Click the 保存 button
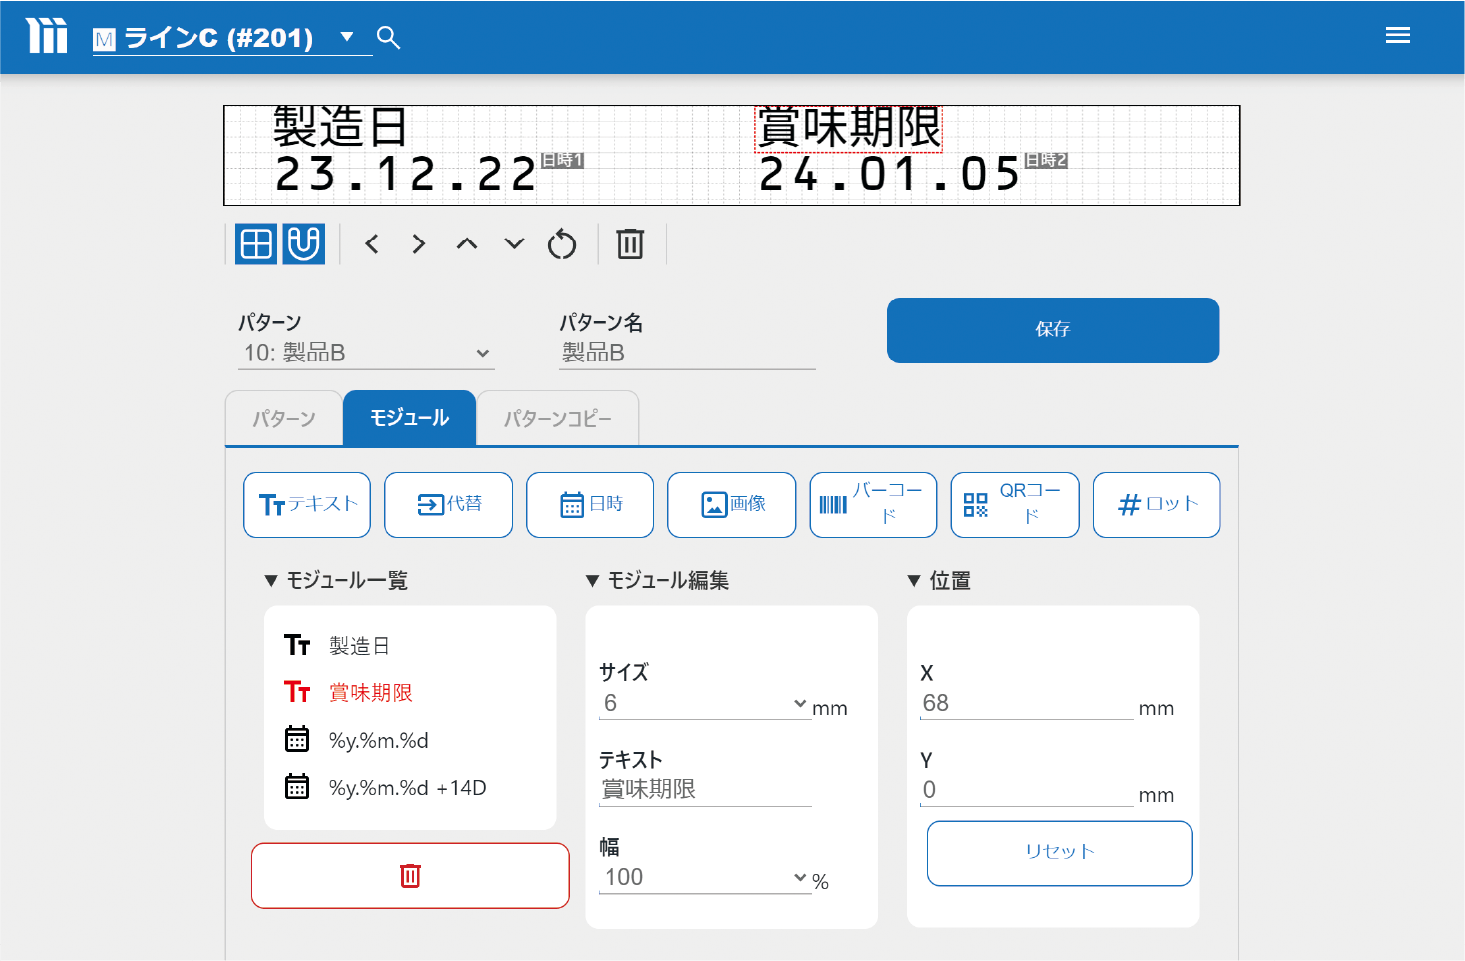1465x961 pixels. 1052,330
